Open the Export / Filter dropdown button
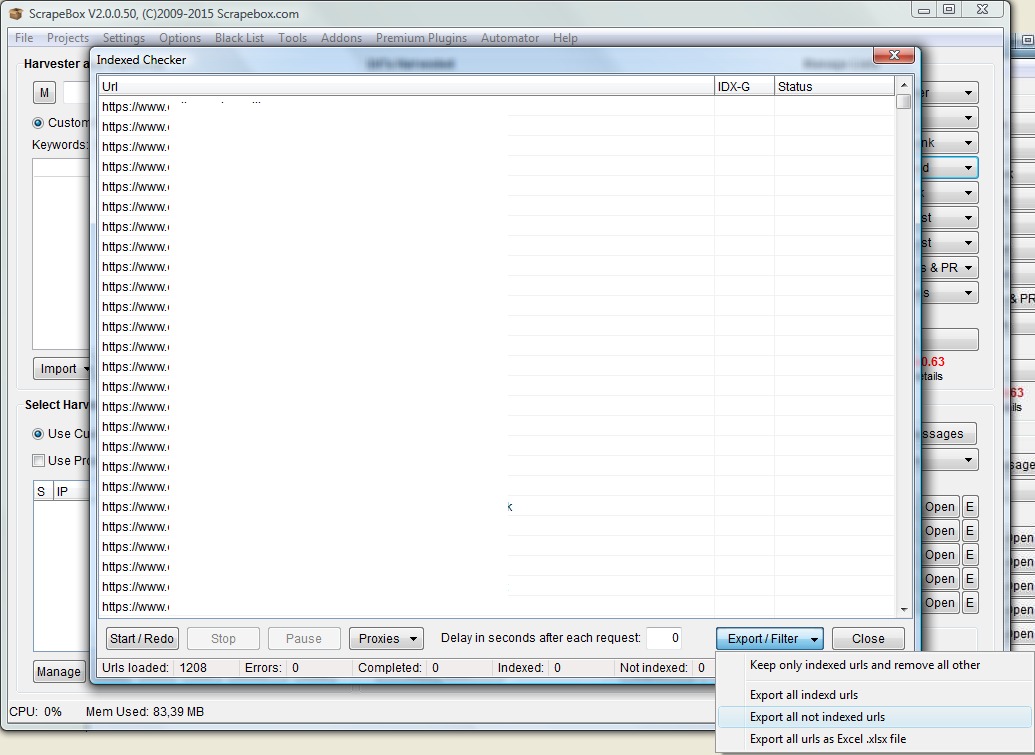This screenshot has width=1035, height=755. [x=770, y=638]
